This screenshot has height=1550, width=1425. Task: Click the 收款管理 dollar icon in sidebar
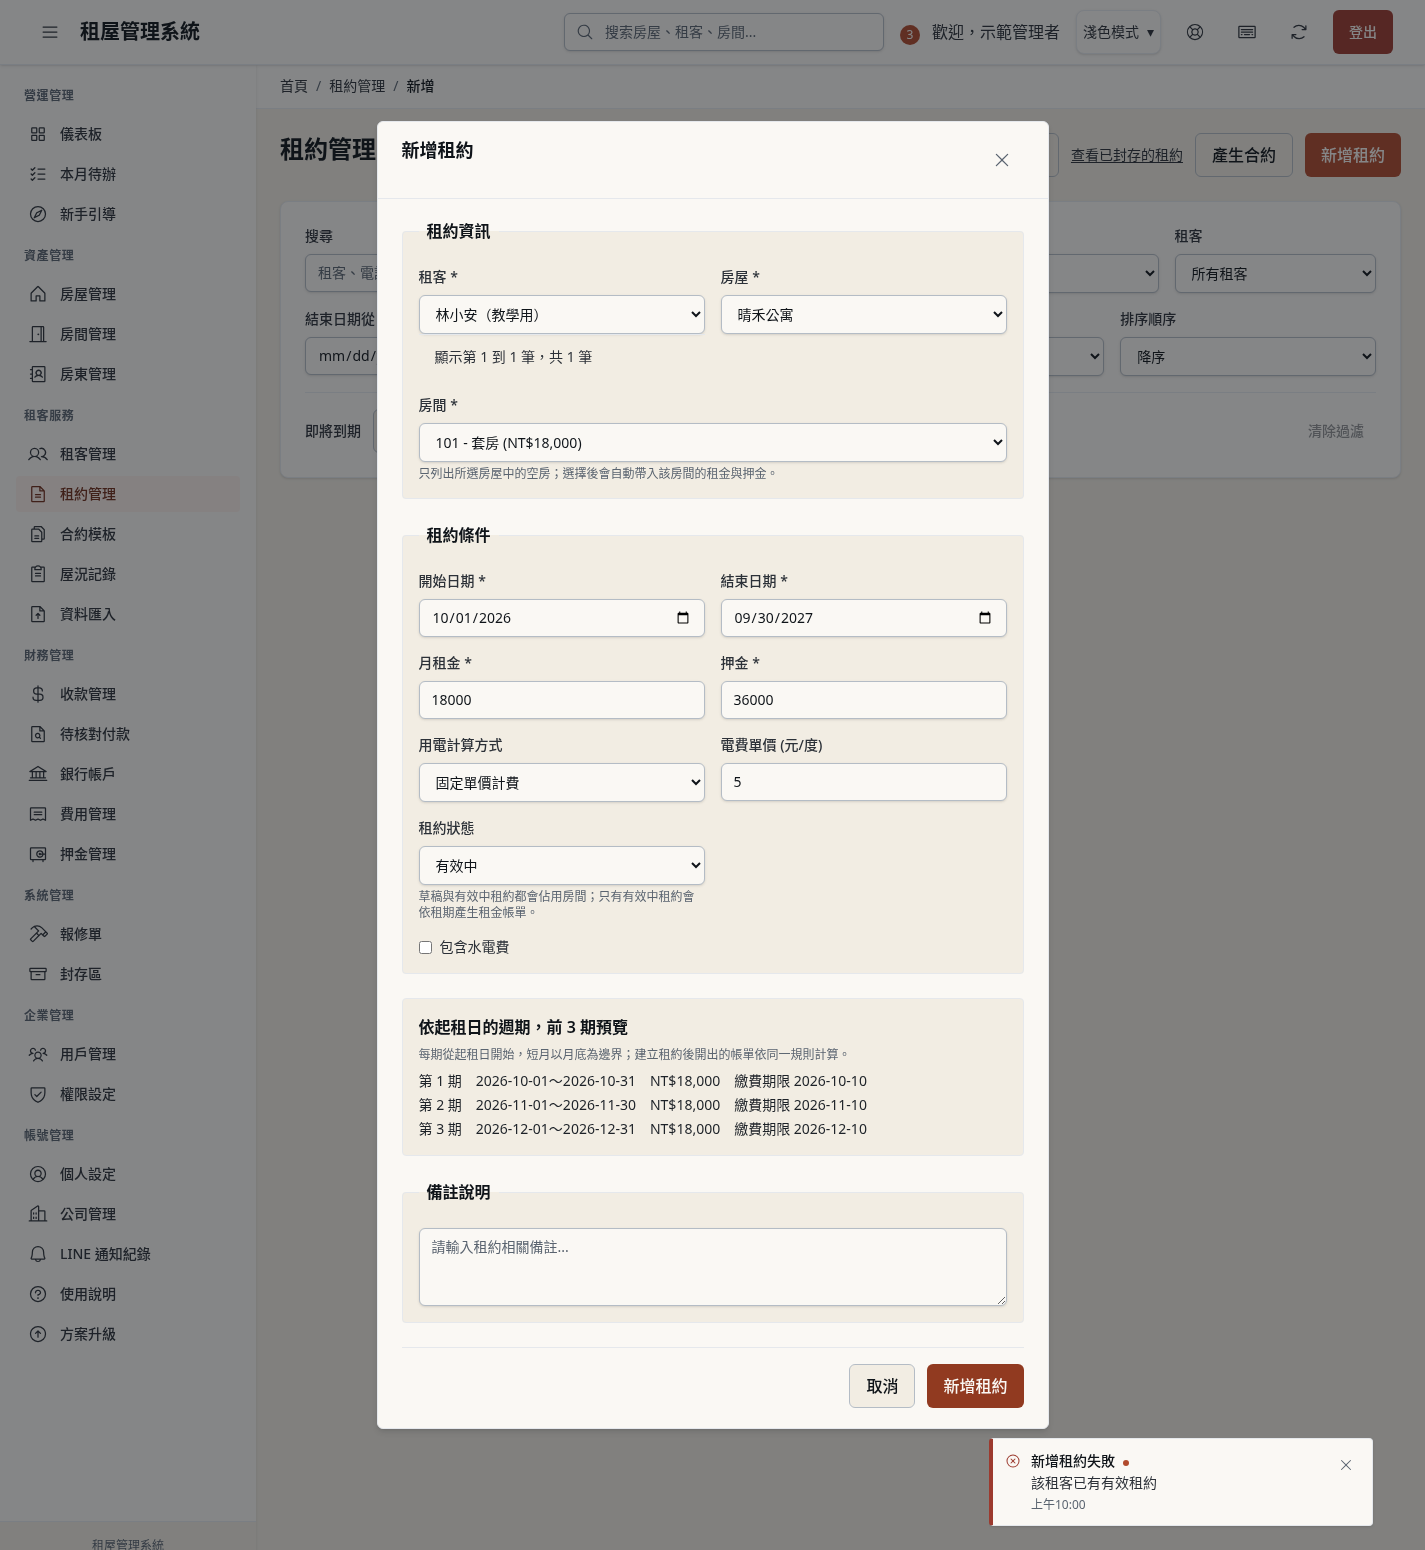[x=38, y=694]
